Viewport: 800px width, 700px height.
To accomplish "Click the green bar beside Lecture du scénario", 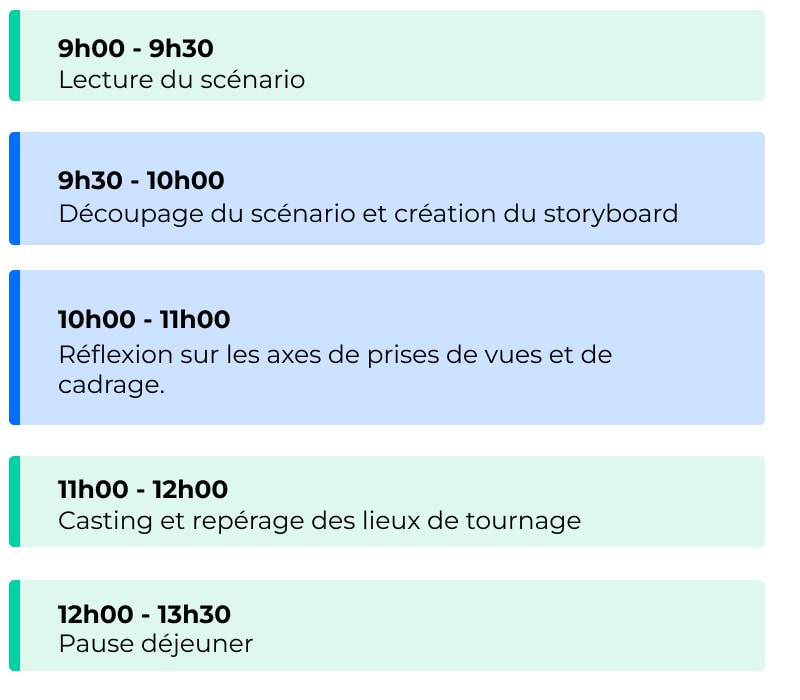I will coord(14,56).
